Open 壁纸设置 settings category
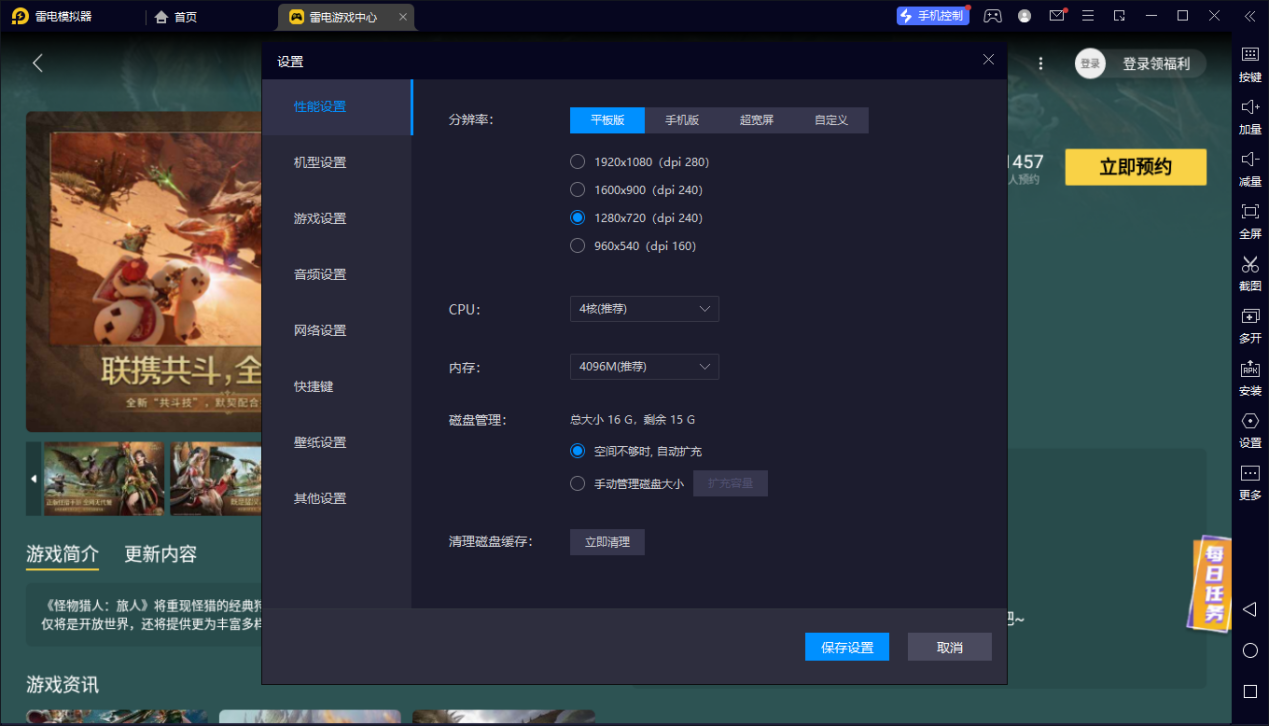The width and height of the screenshot is (1269, 726). click(x=337, y=443)
